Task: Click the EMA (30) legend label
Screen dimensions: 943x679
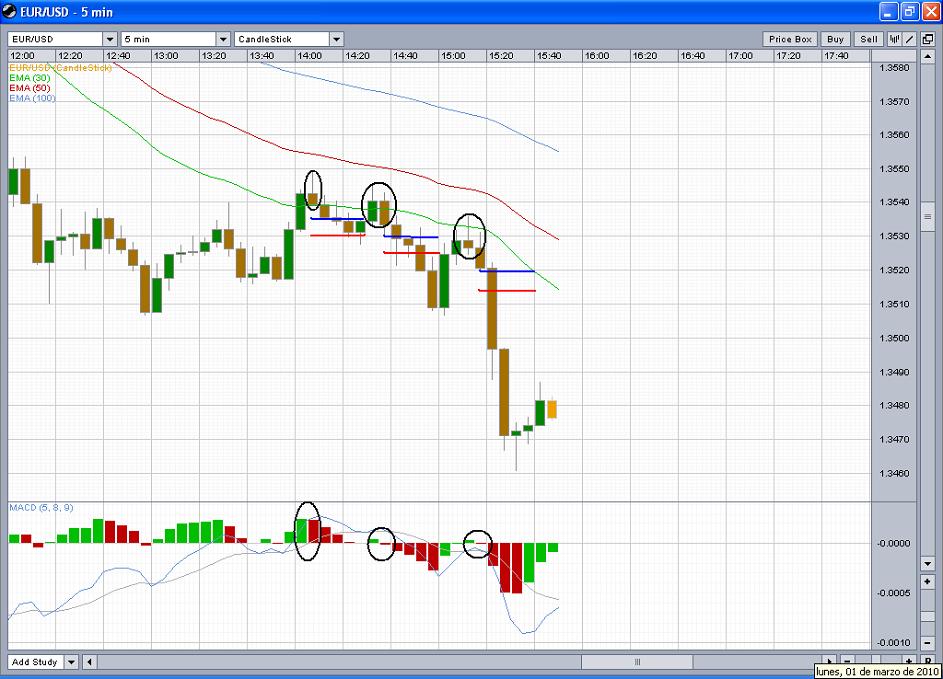Action: (30, 77)
